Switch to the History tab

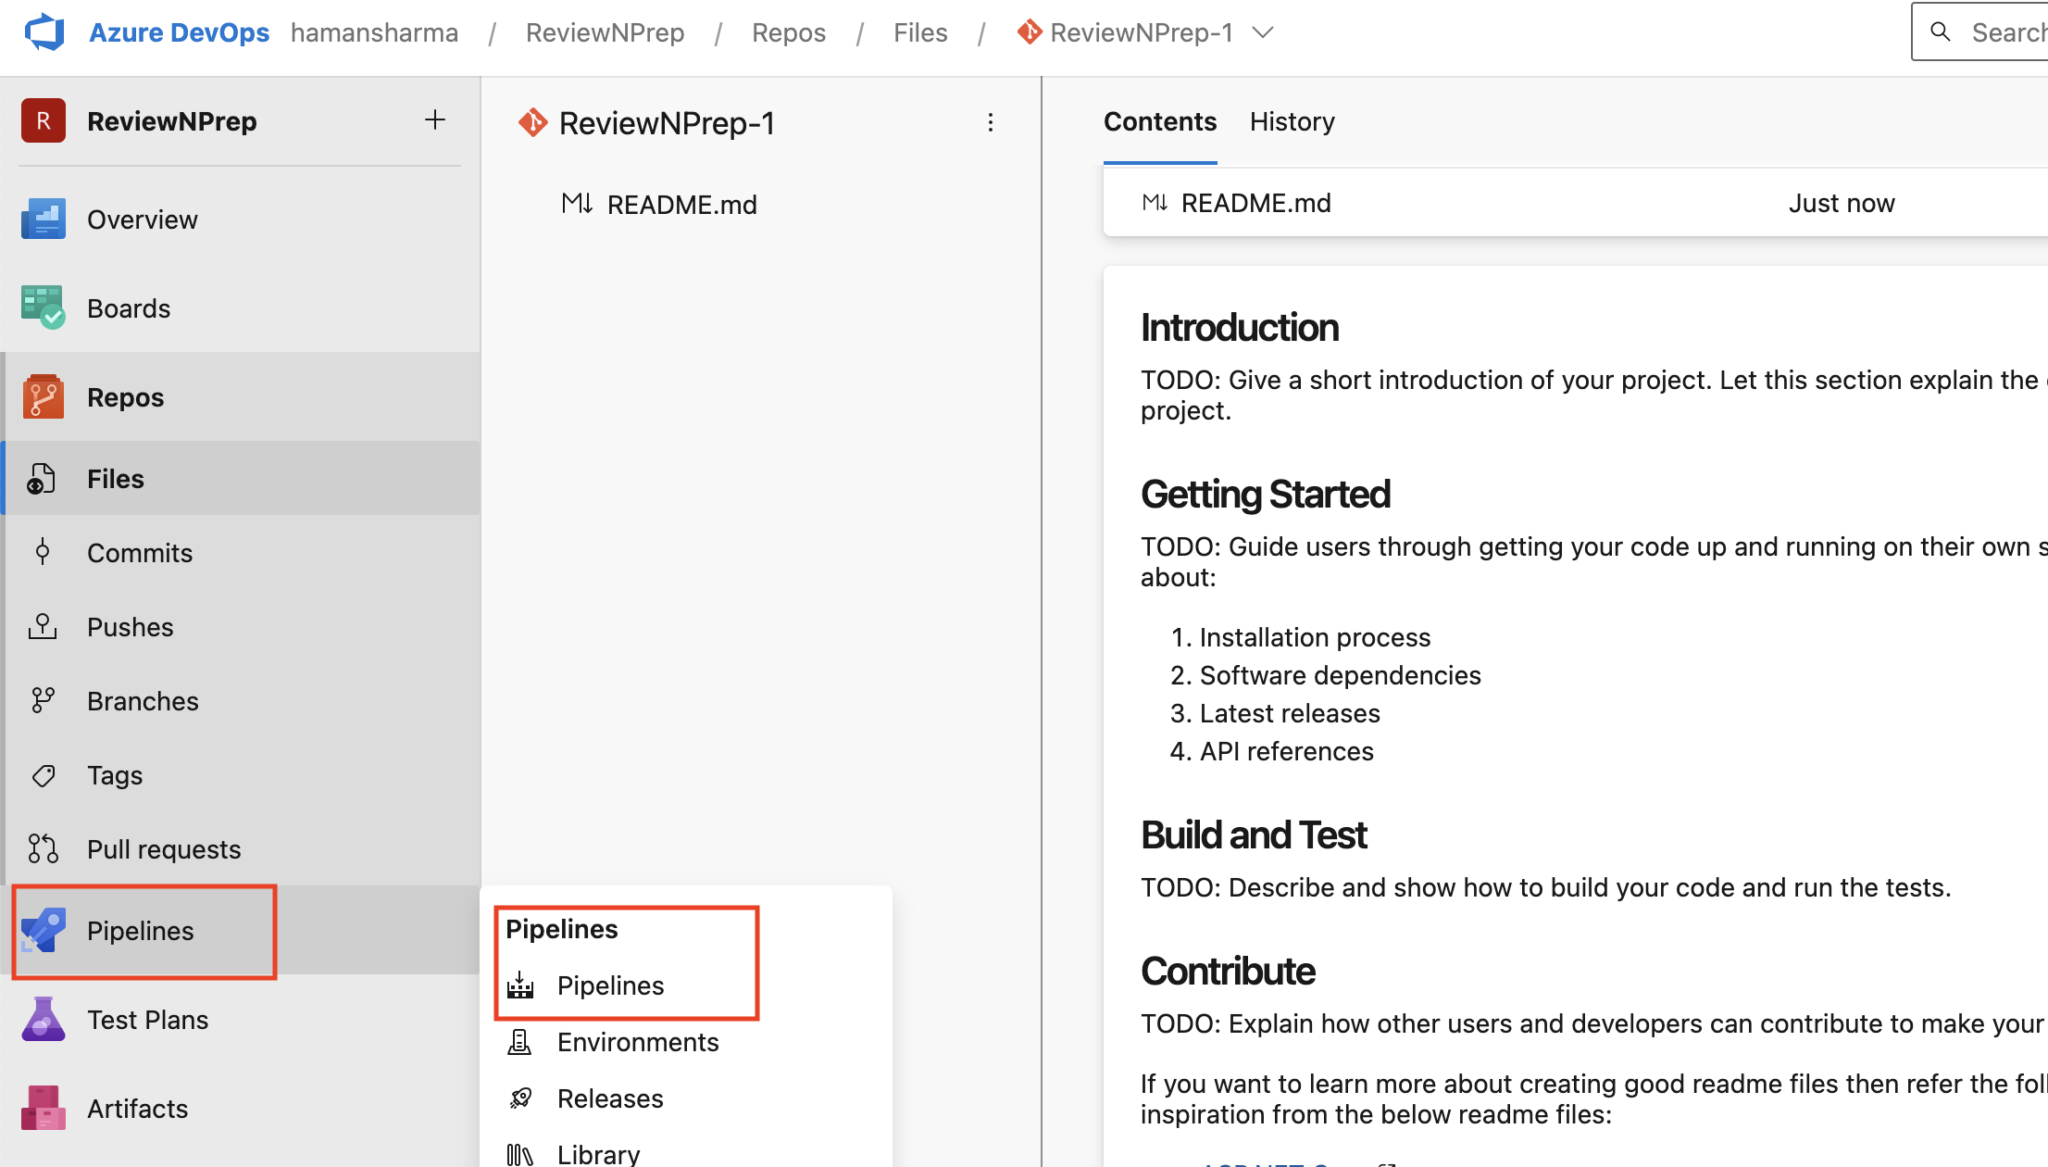[1292, 121]
